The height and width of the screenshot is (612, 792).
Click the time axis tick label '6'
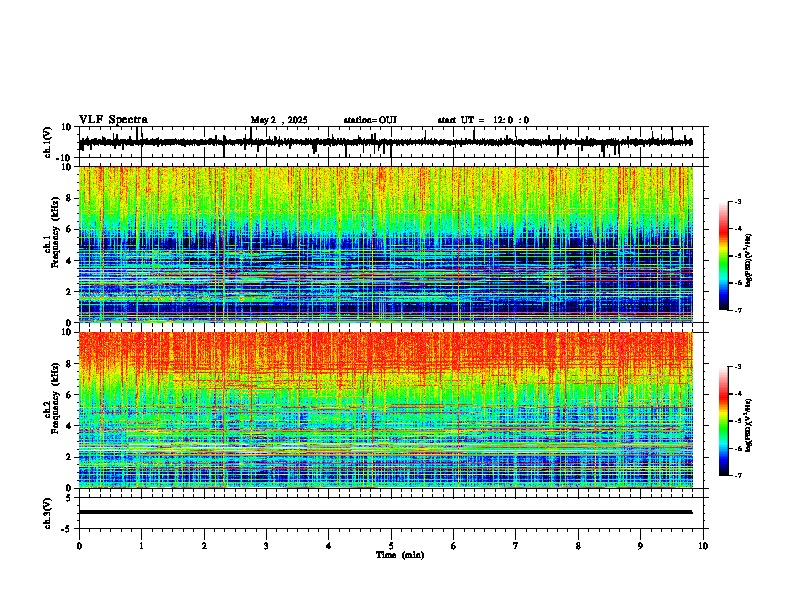click(454, 545)
